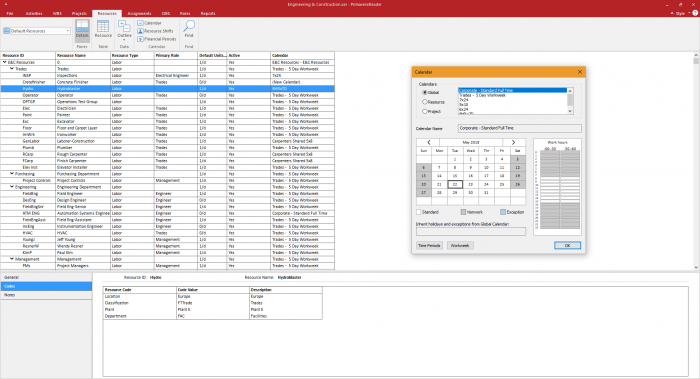
Task: Switch to the Projects tab
Action: click(x=79, y=13)
